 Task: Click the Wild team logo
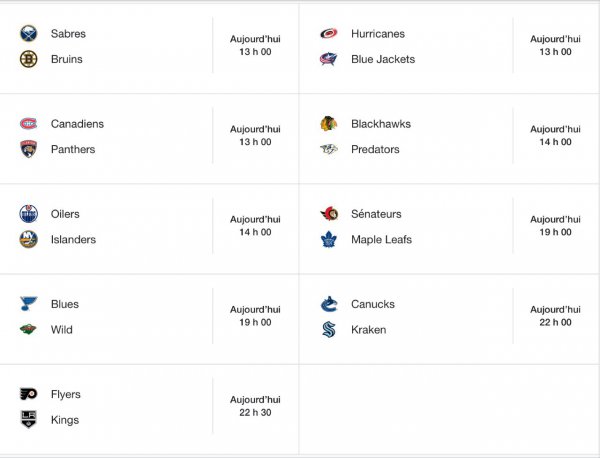pos(28,329)
